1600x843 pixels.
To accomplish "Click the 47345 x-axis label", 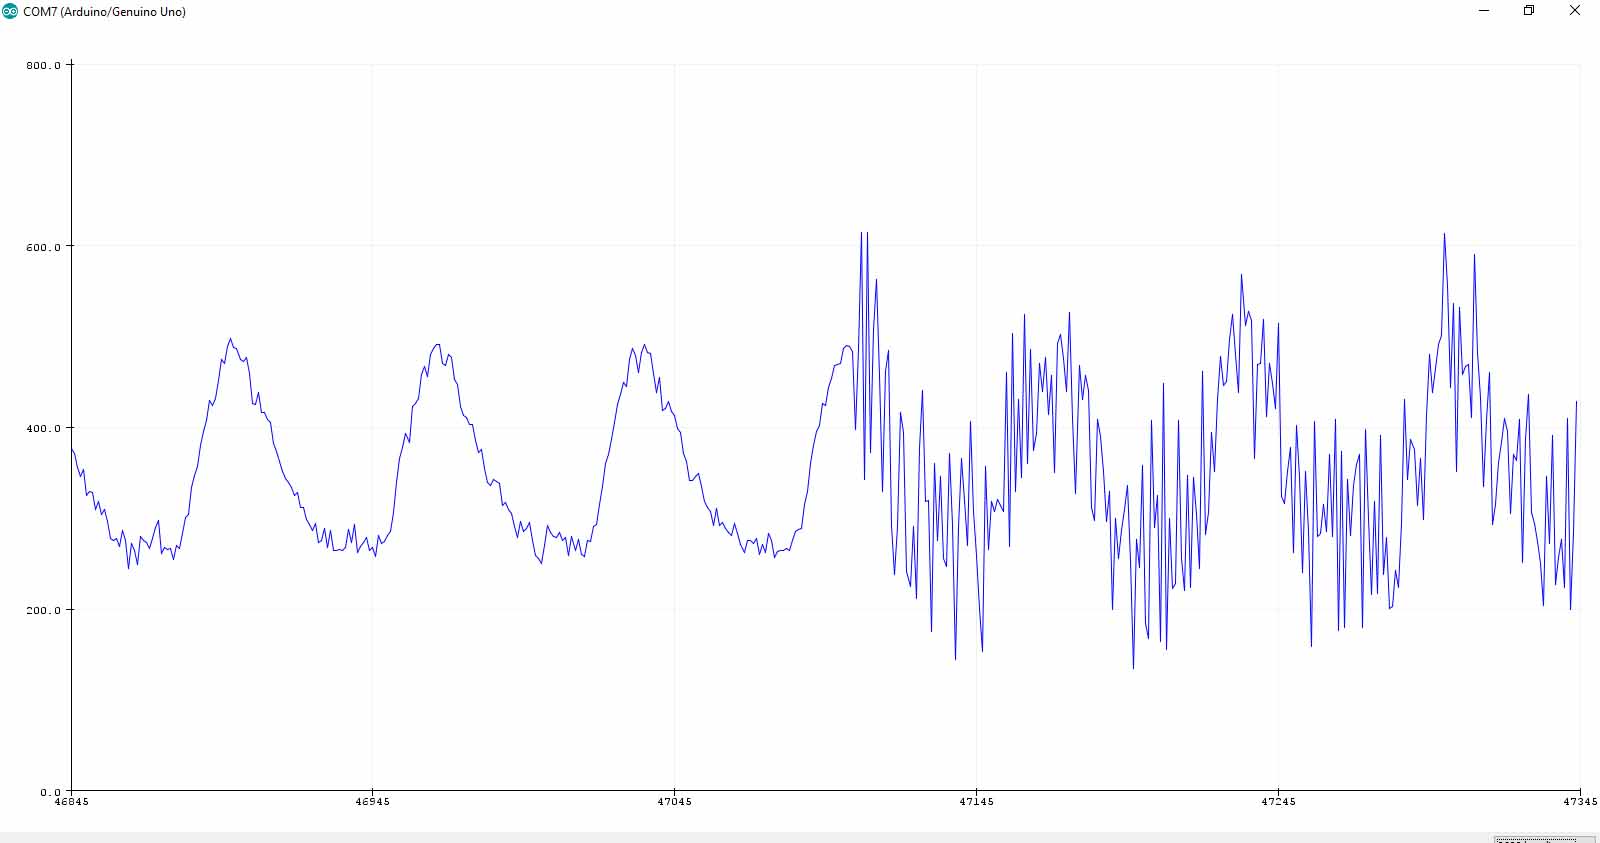I will tap(1579, 802).
